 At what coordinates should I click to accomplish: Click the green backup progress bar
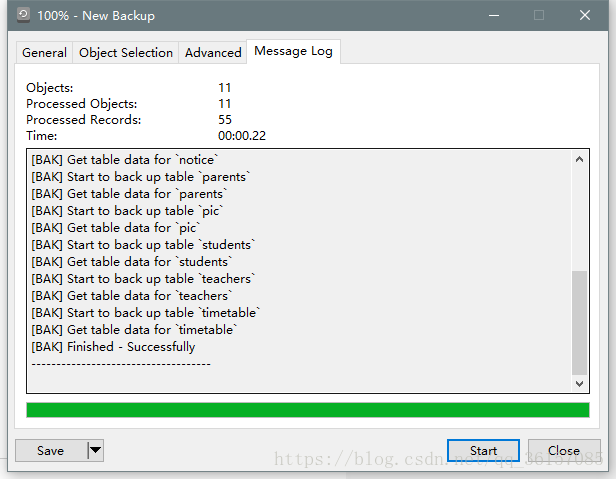coord(307,410)
